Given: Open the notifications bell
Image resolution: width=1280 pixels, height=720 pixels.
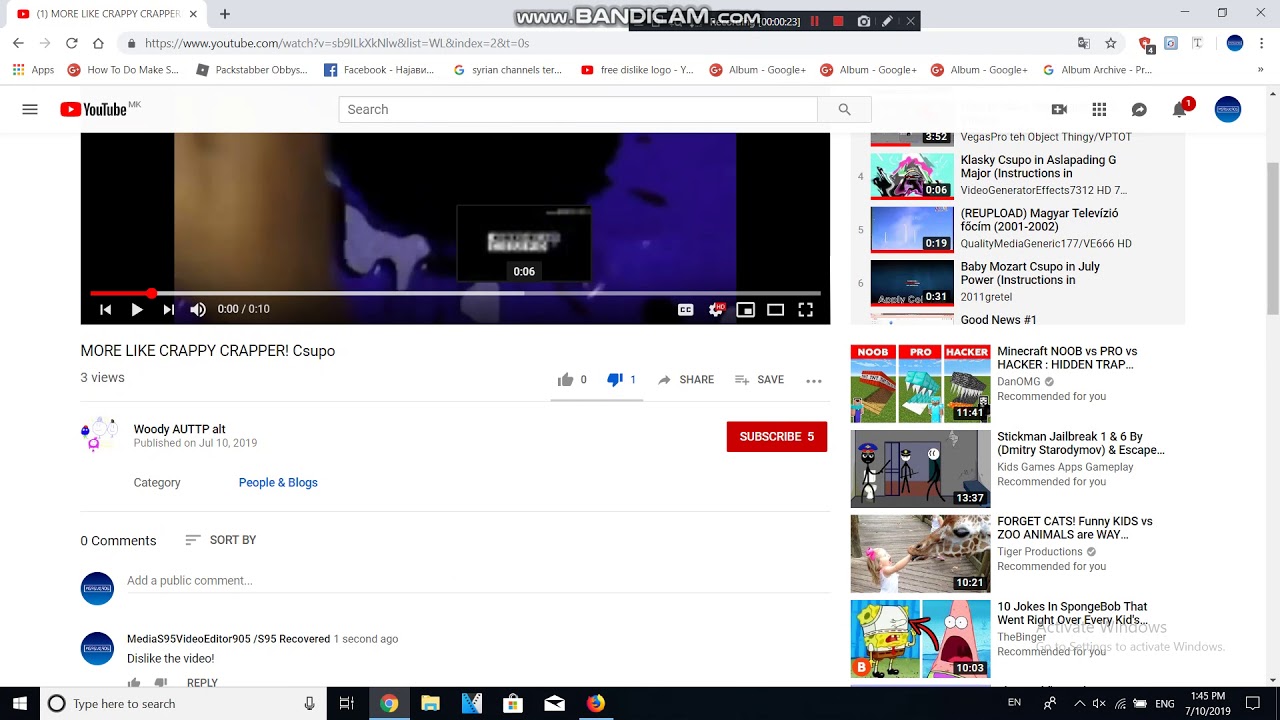Looking at the screenshot, I should pyautogui.click(x=1180, y=110).
